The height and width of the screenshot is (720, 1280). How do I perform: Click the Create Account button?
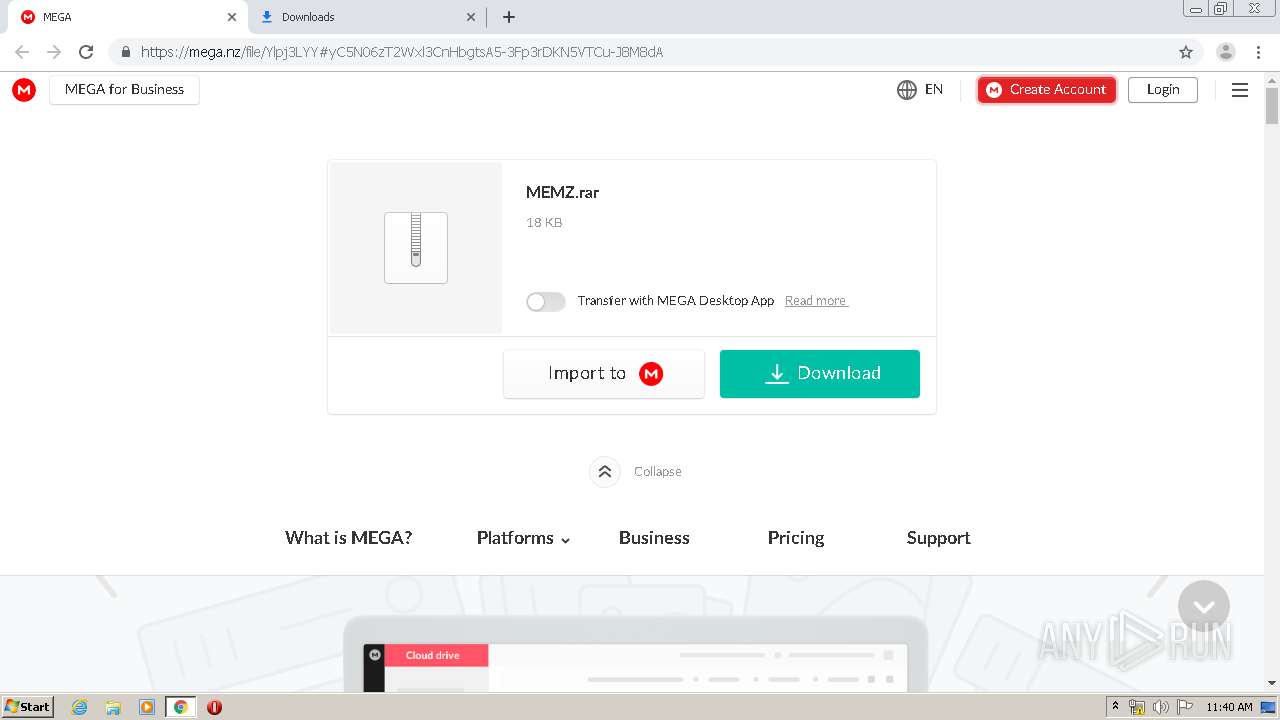coord(1047,90)
